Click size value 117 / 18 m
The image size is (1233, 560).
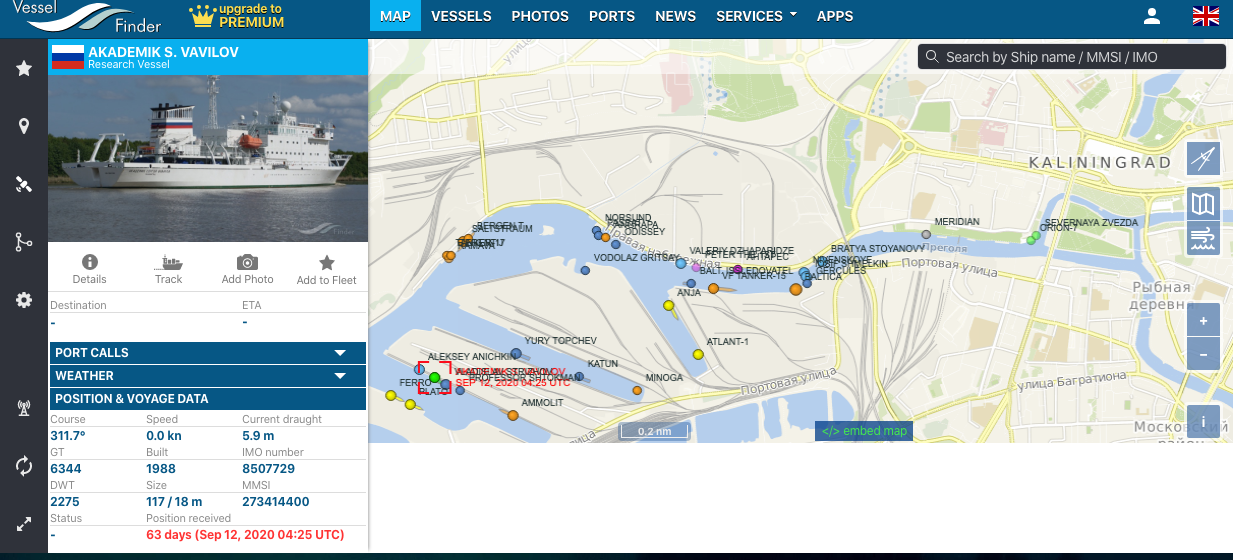point(174,501)
